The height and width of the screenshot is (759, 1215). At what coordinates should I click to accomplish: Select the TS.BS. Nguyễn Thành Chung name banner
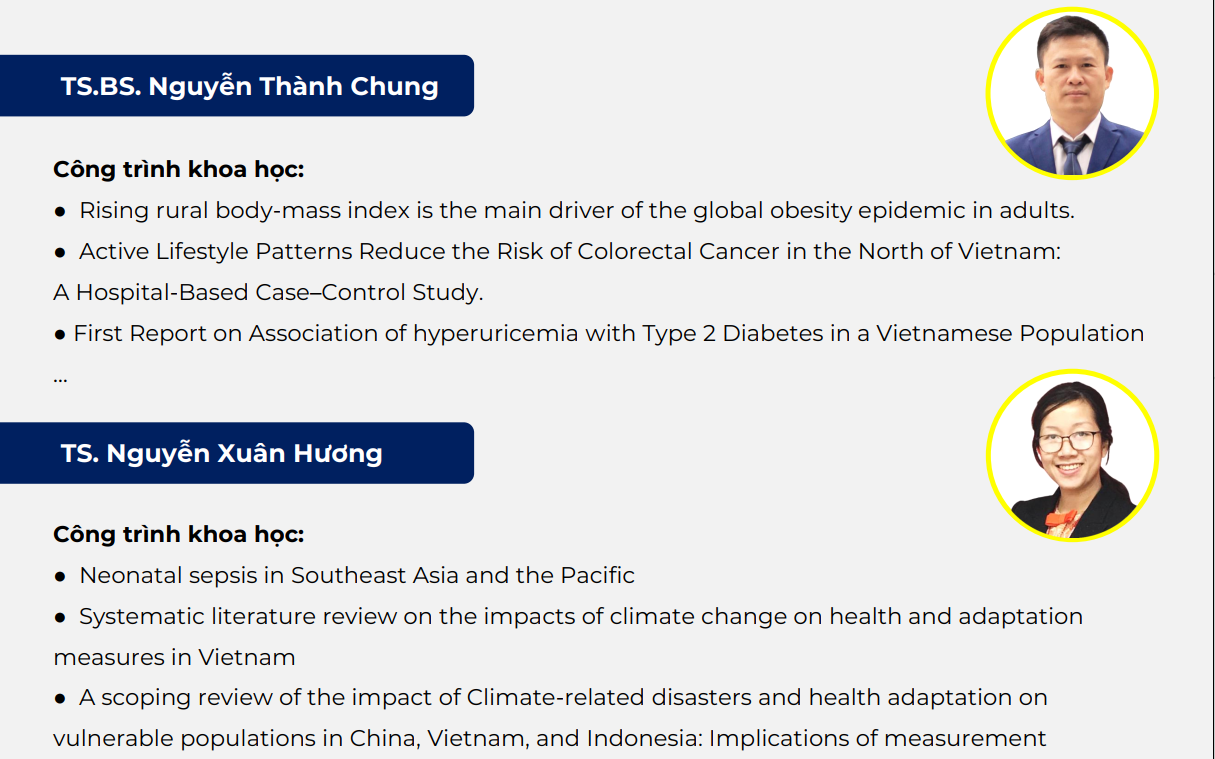click(237, 86)
